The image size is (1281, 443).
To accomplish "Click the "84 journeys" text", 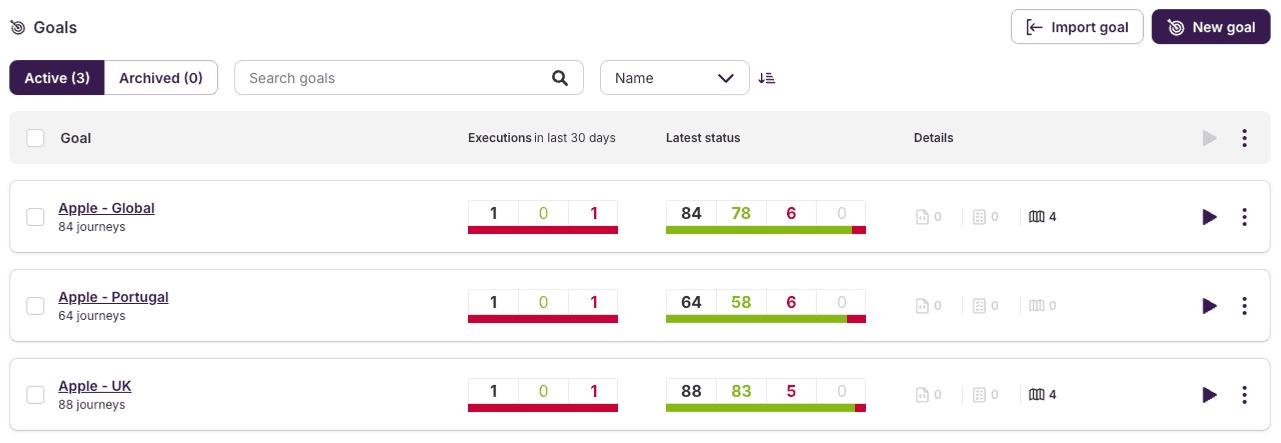I will [92, 227].
